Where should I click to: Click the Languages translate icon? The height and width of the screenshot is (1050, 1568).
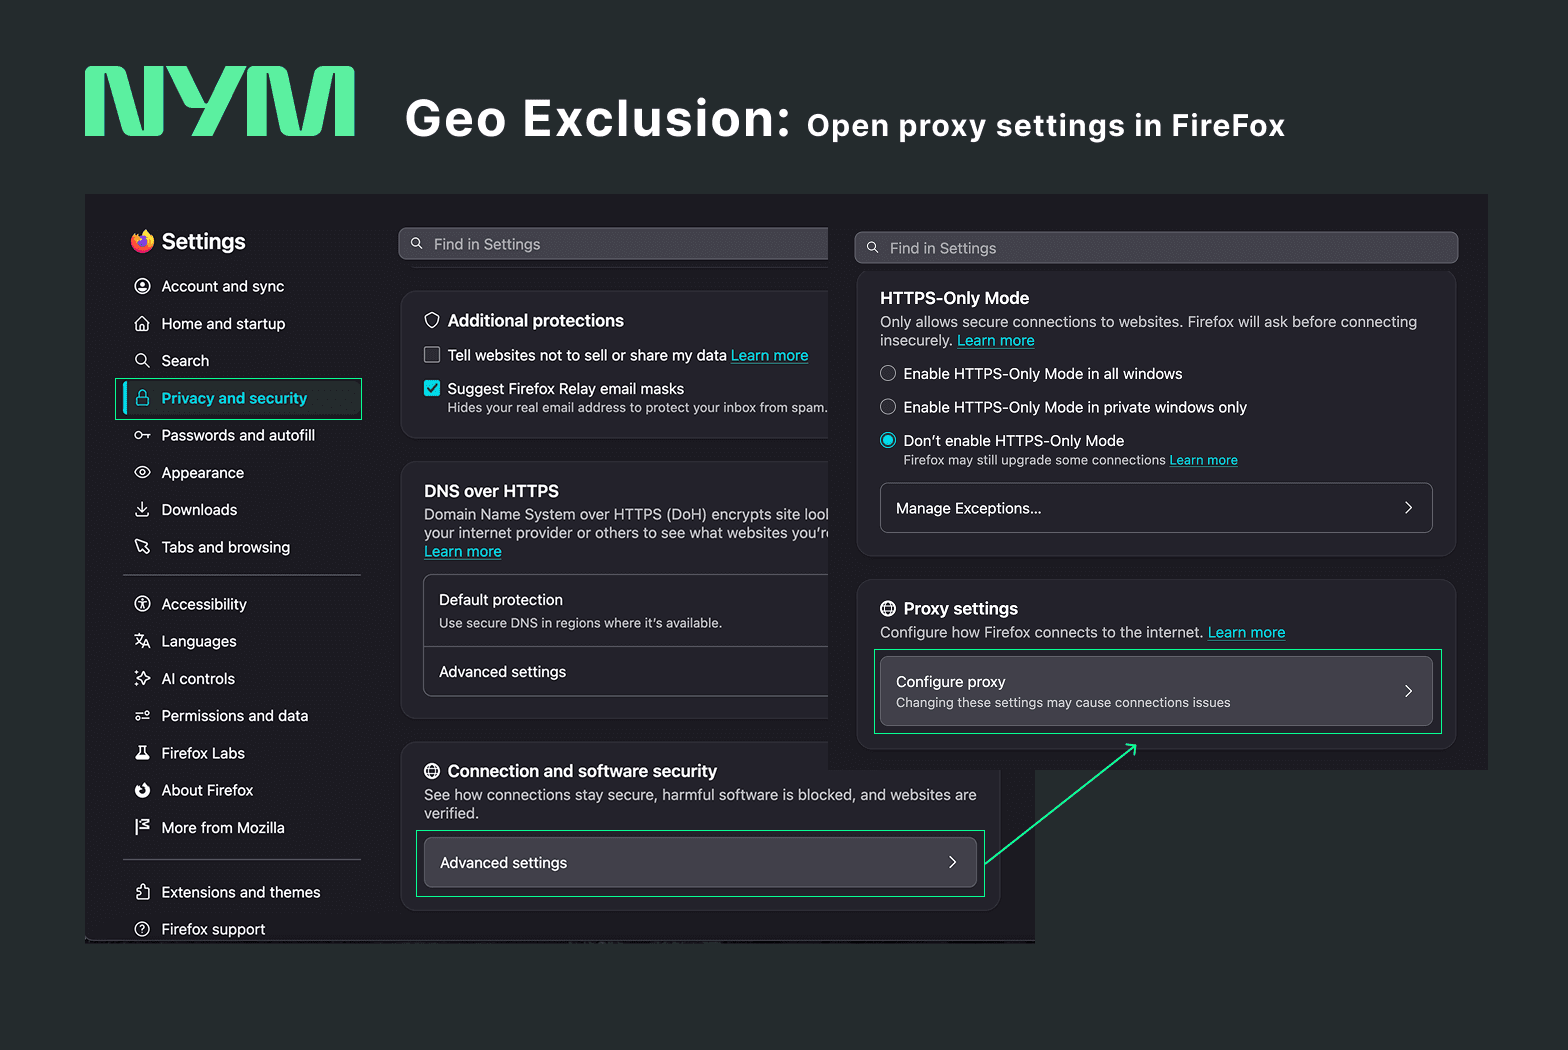point(142,641)
